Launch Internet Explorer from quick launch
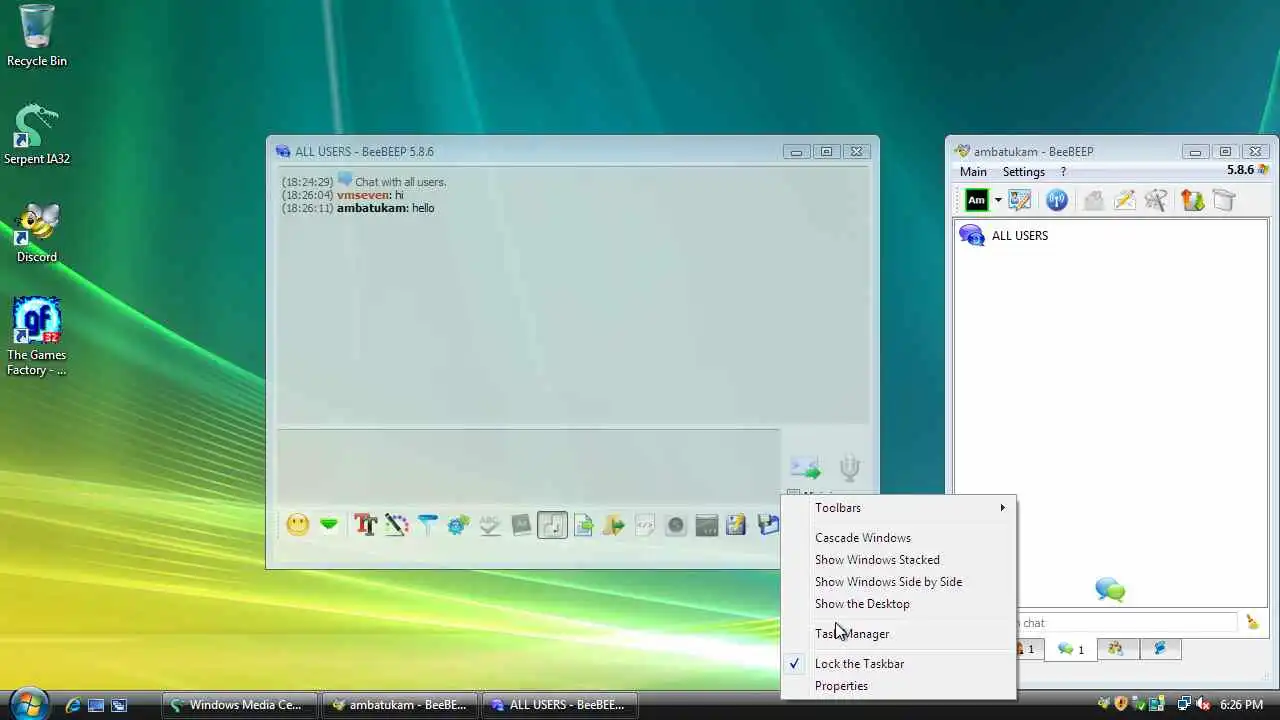The height and width of the screenshot is (720, 1280). (73, 705)
